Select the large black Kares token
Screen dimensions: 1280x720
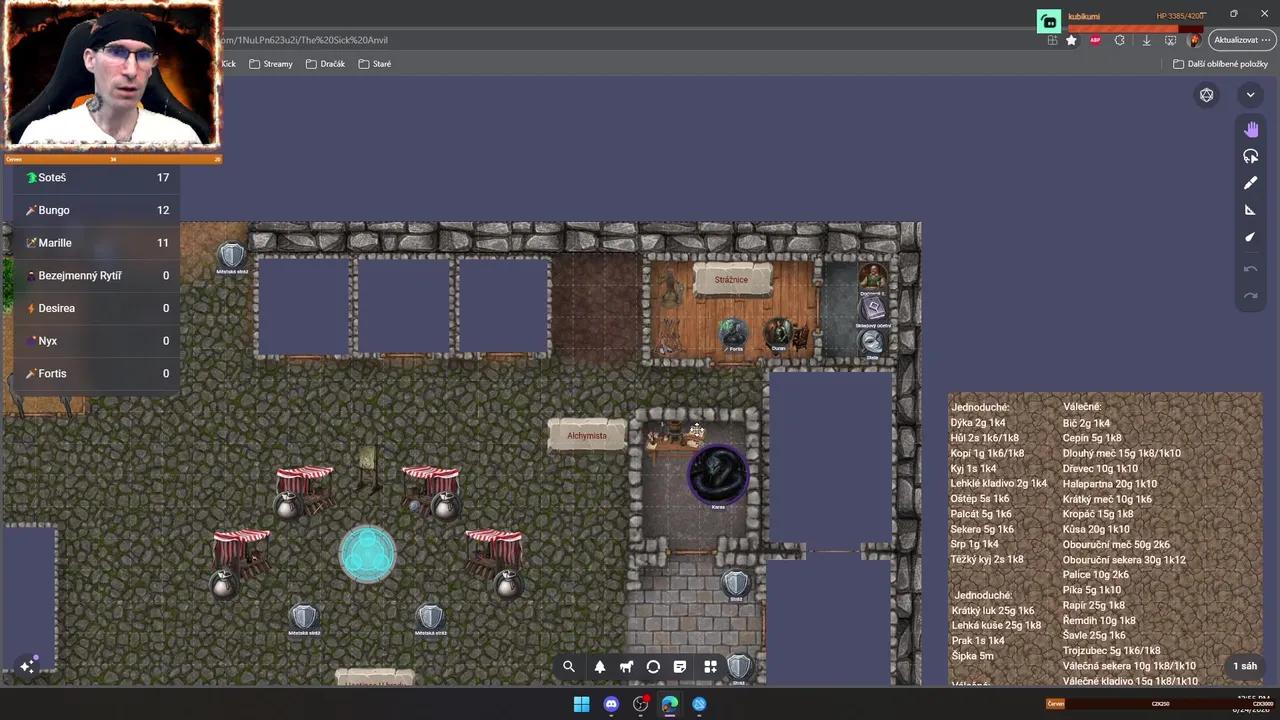(718, 474)
